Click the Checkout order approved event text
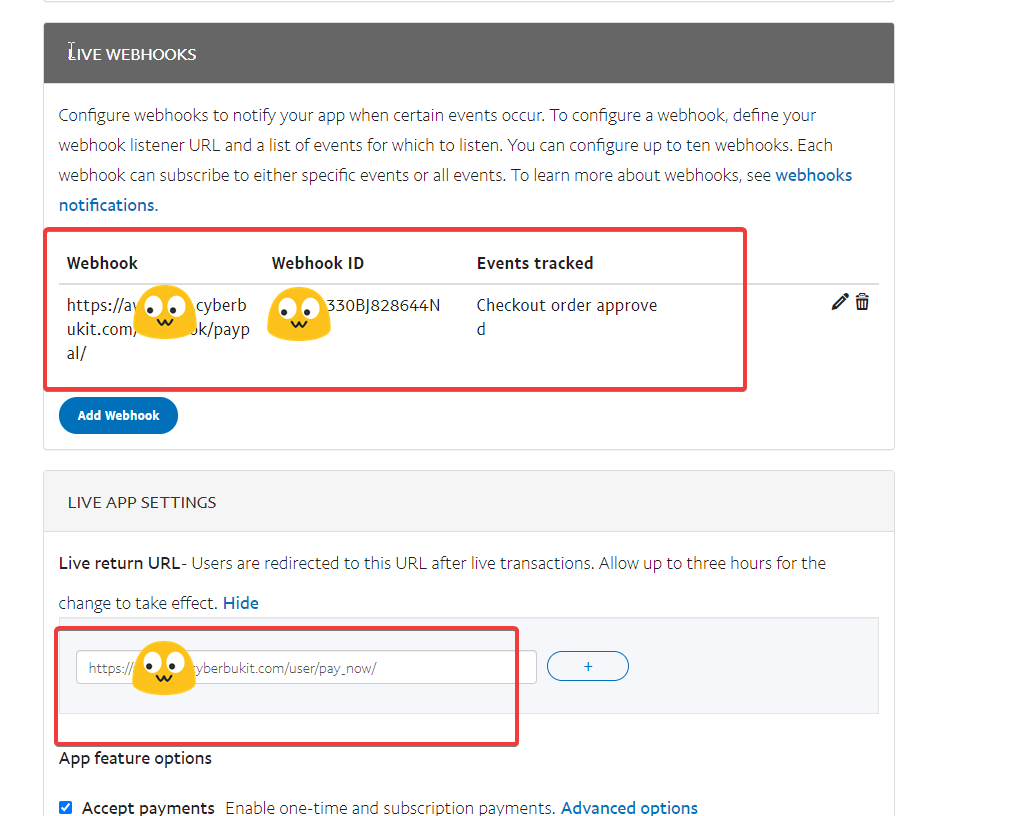The image size is (1032, 816). tap(567, 317)
